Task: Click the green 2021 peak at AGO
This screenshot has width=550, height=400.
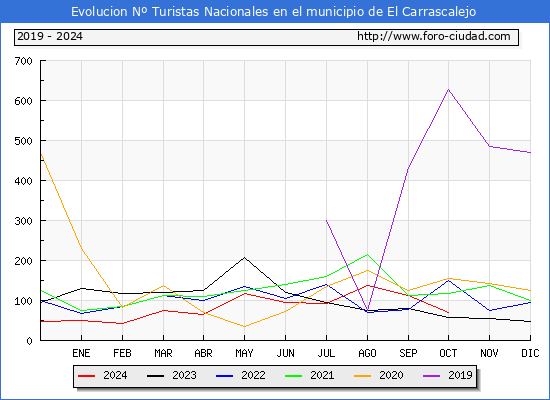Action: [367, 254]
